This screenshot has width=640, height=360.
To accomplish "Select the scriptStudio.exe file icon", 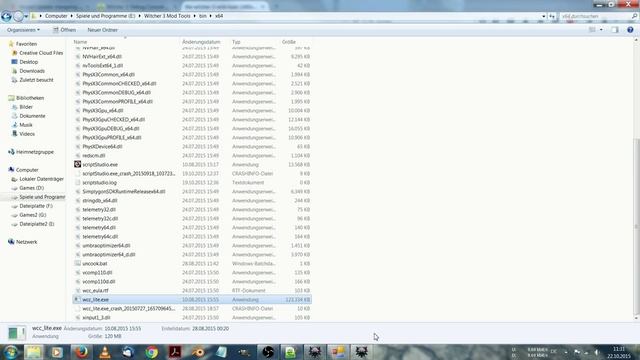I will tap(78, 164).
